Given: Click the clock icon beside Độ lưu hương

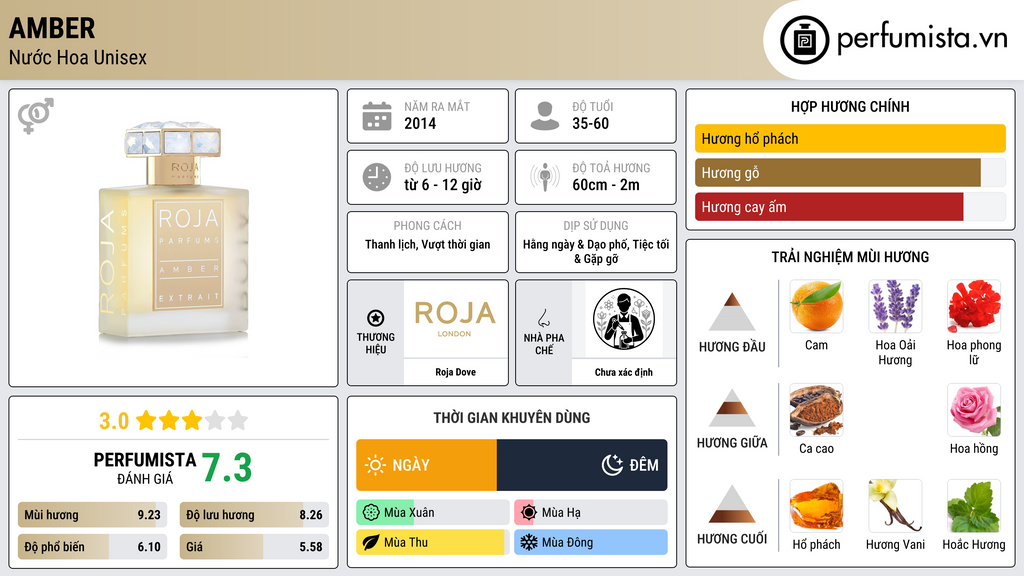Looking at the screenshot, I should point(377,177).
